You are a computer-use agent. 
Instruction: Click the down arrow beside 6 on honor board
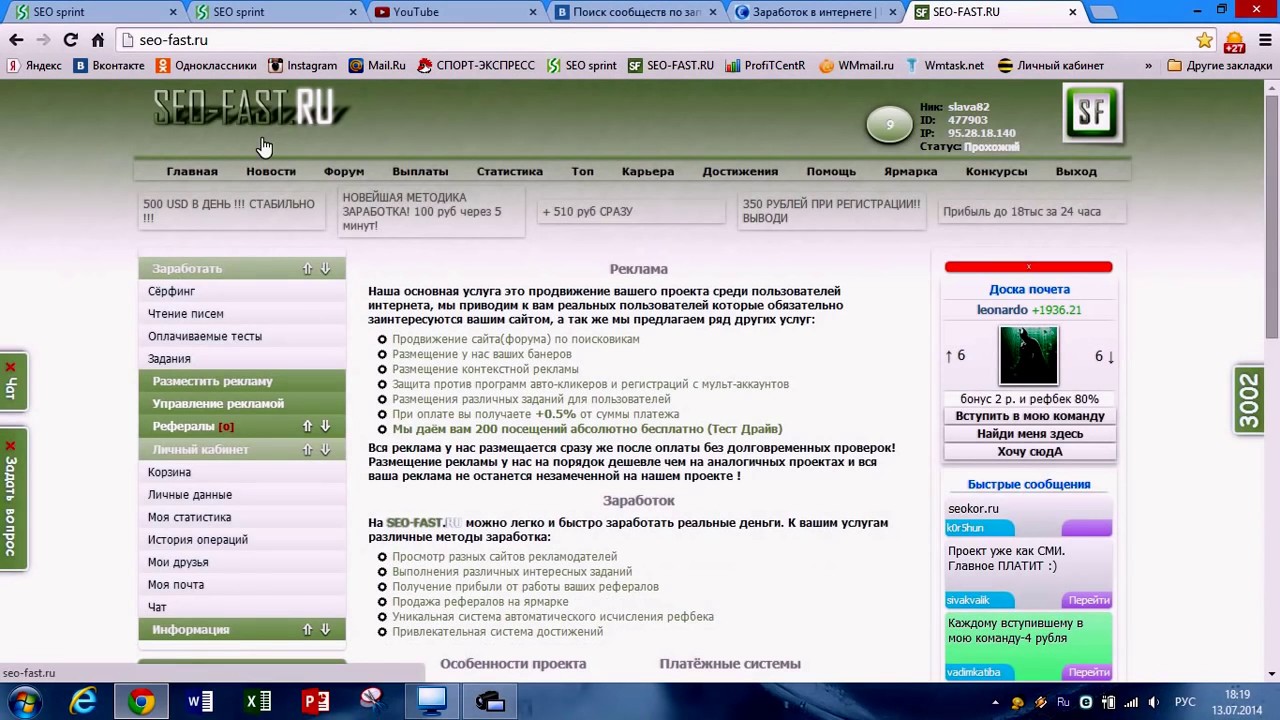pos(1110,356)
